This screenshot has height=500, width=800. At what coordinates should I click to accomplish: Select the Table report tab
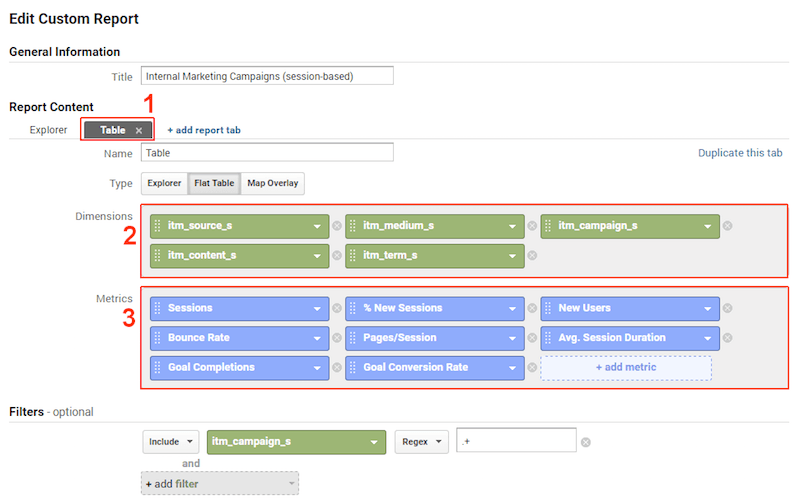(x=113, y=130)
